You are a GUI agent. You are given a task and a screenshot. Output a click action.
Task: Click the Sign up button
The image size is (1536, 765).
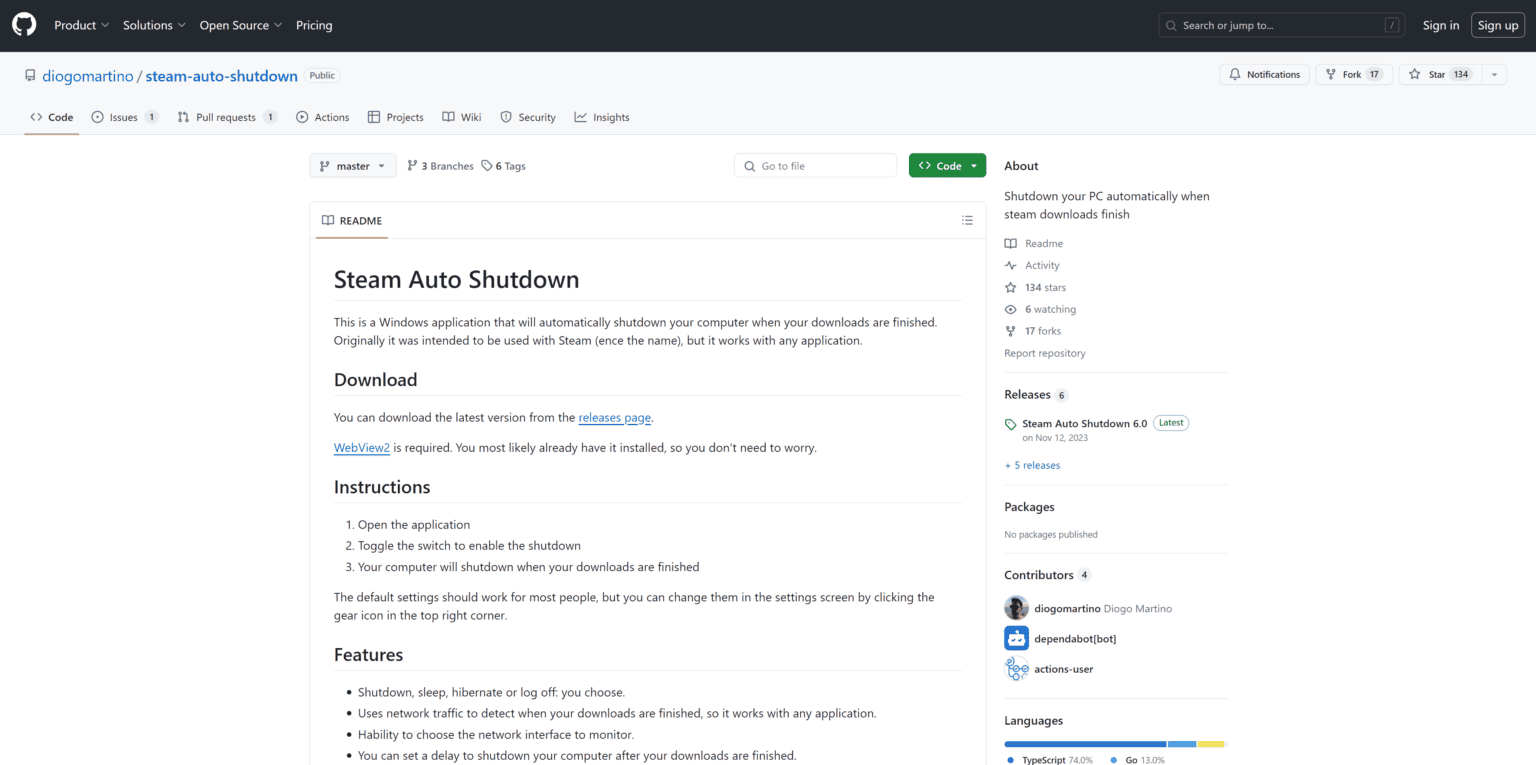pyautogui.click(x=1498, y=25)
